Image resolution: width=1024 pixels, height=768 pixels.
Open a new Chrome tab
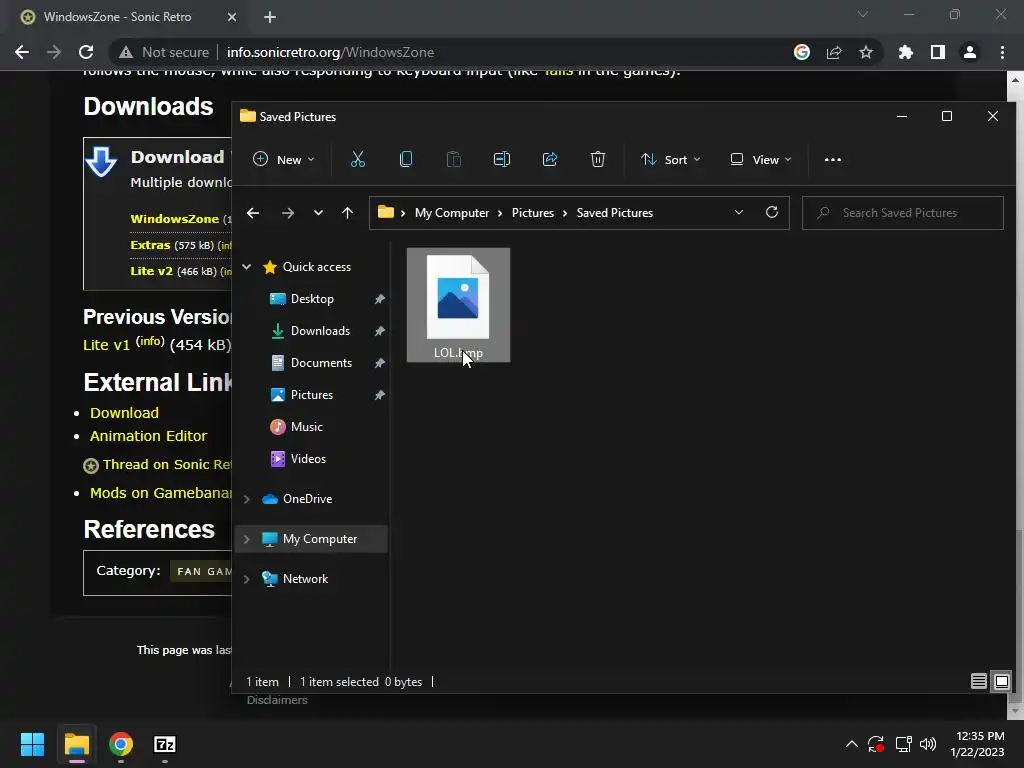[270, 17]
